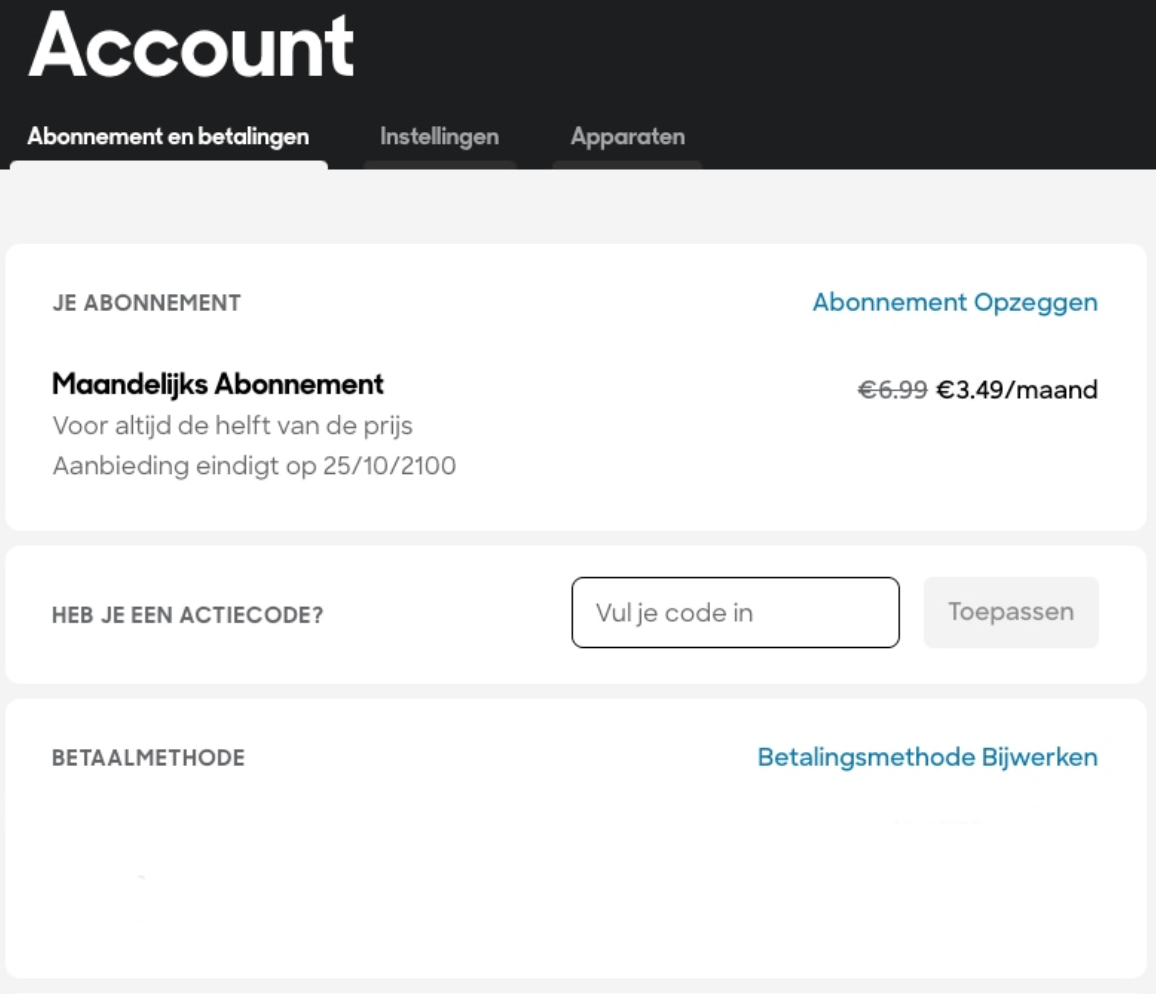Click the JE ABONNEMENT section label
This screenshot has height=994, width=1156.
[146, 303]
